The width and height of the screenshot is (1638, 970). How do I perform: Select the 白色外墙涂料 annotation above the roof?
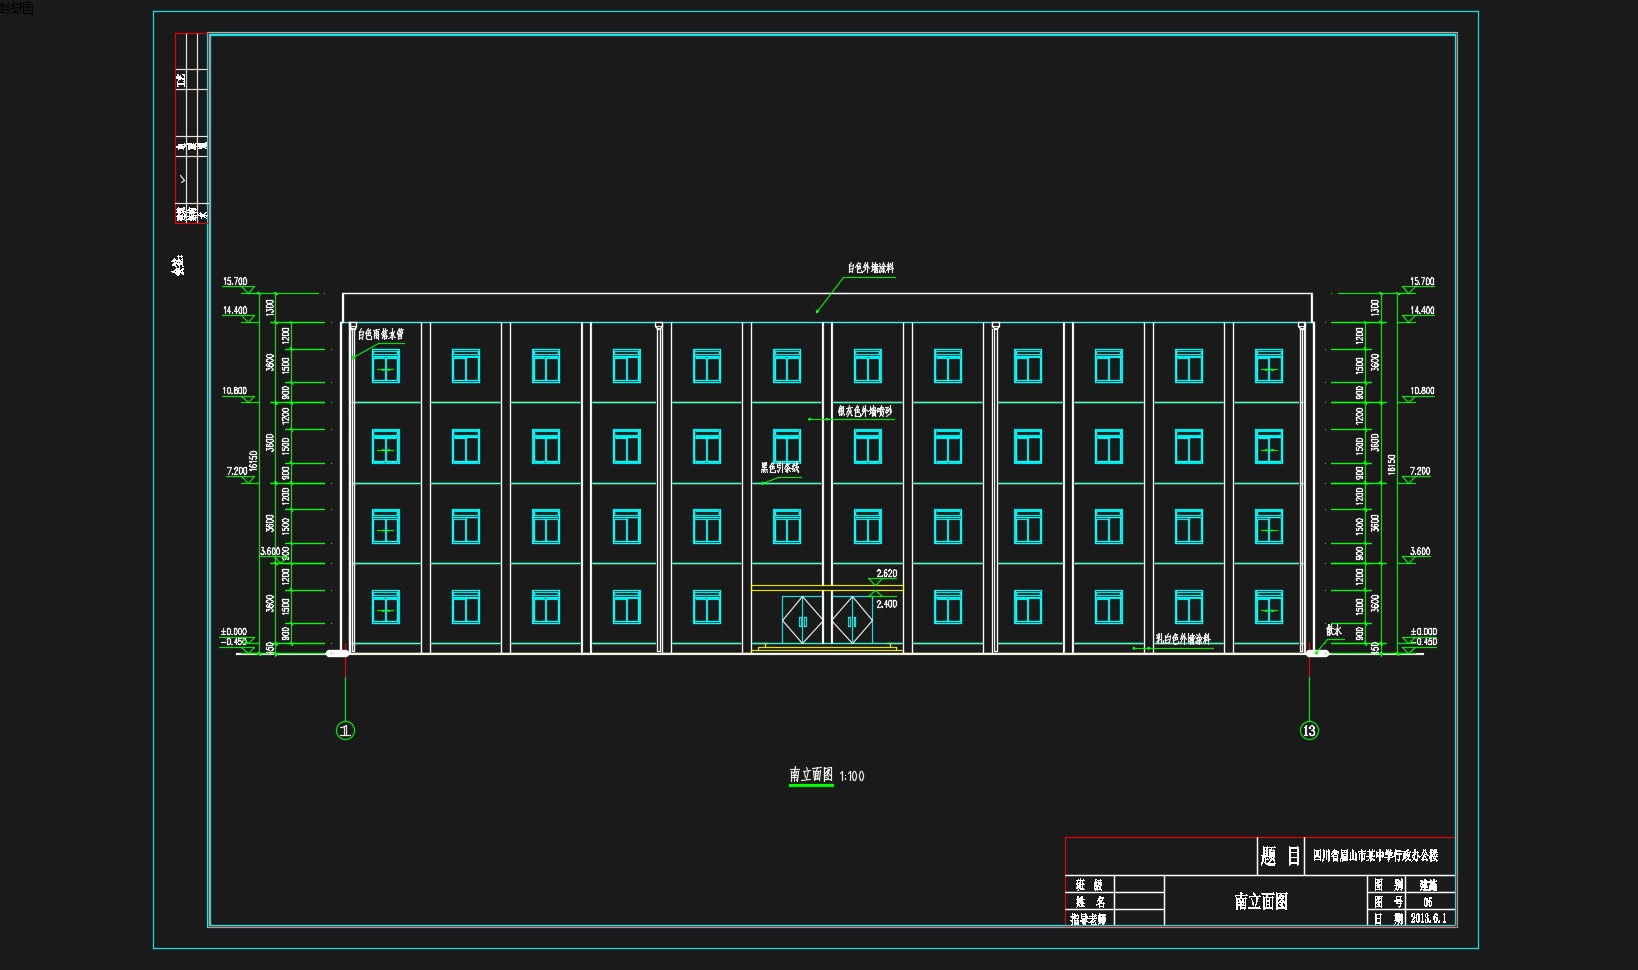point(871,268)
